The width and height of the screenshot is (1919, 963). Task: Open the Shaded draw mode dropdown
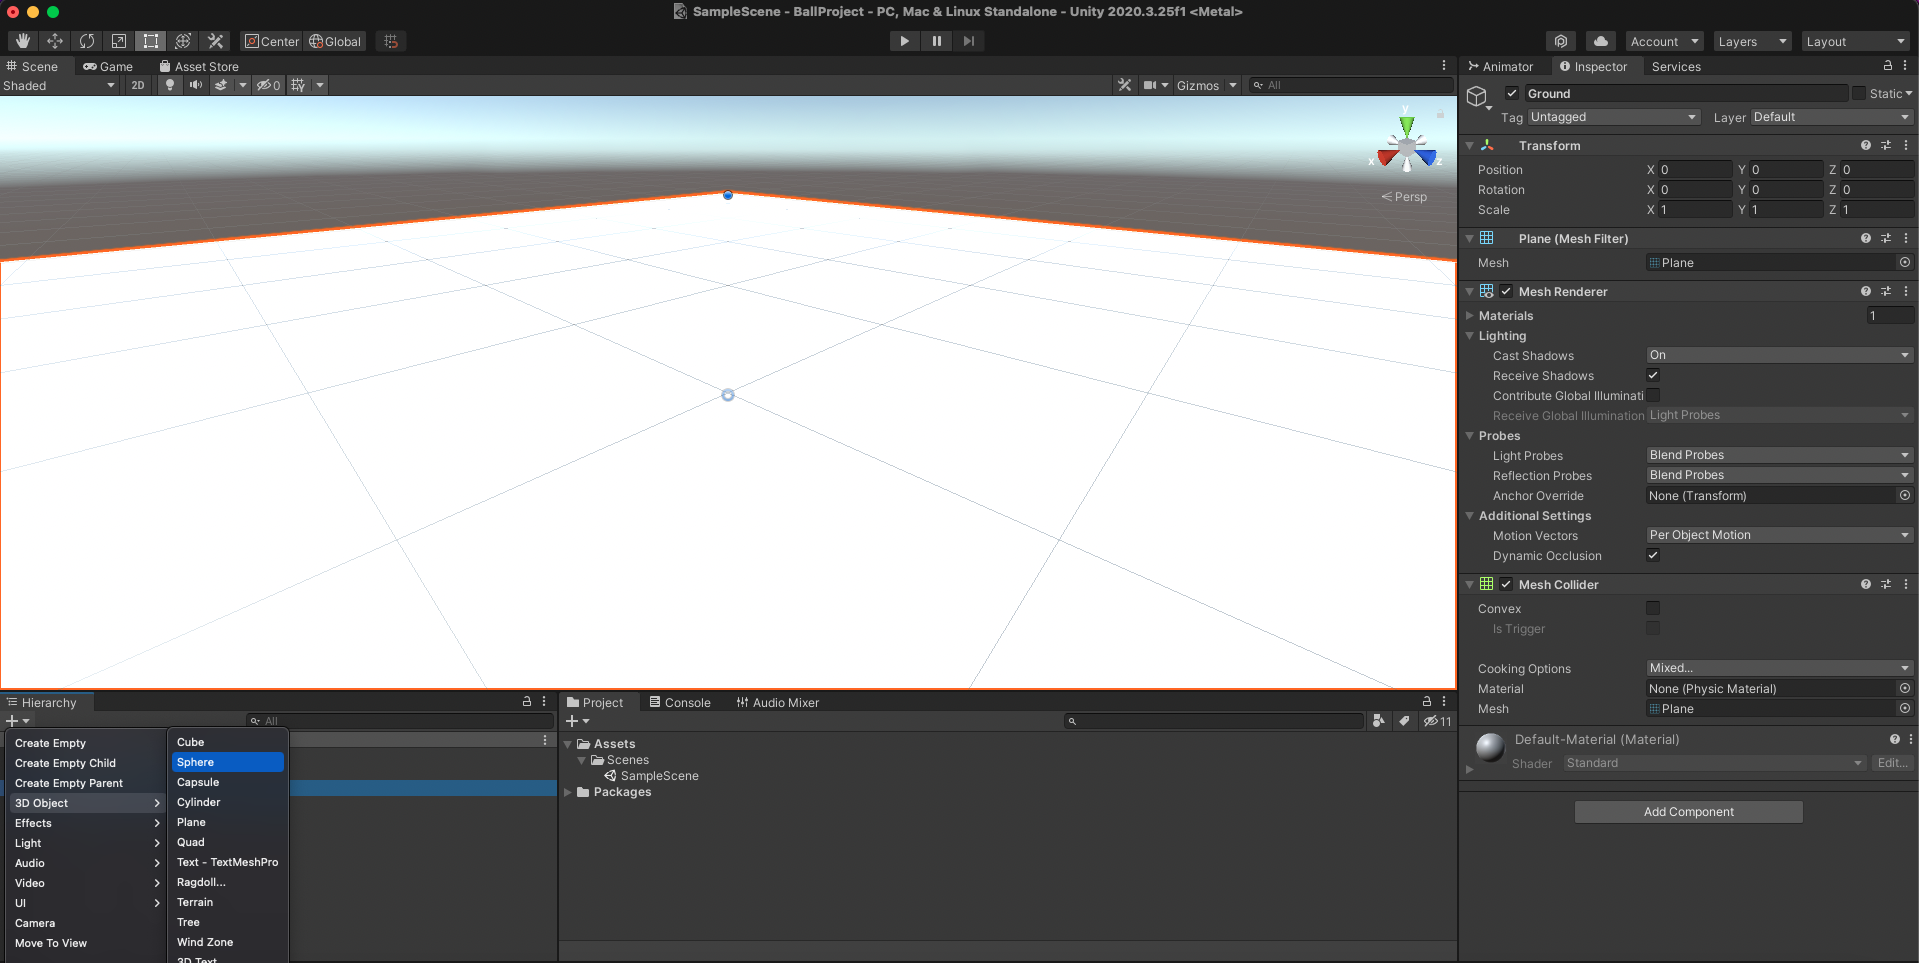click(x=59, y=85)
